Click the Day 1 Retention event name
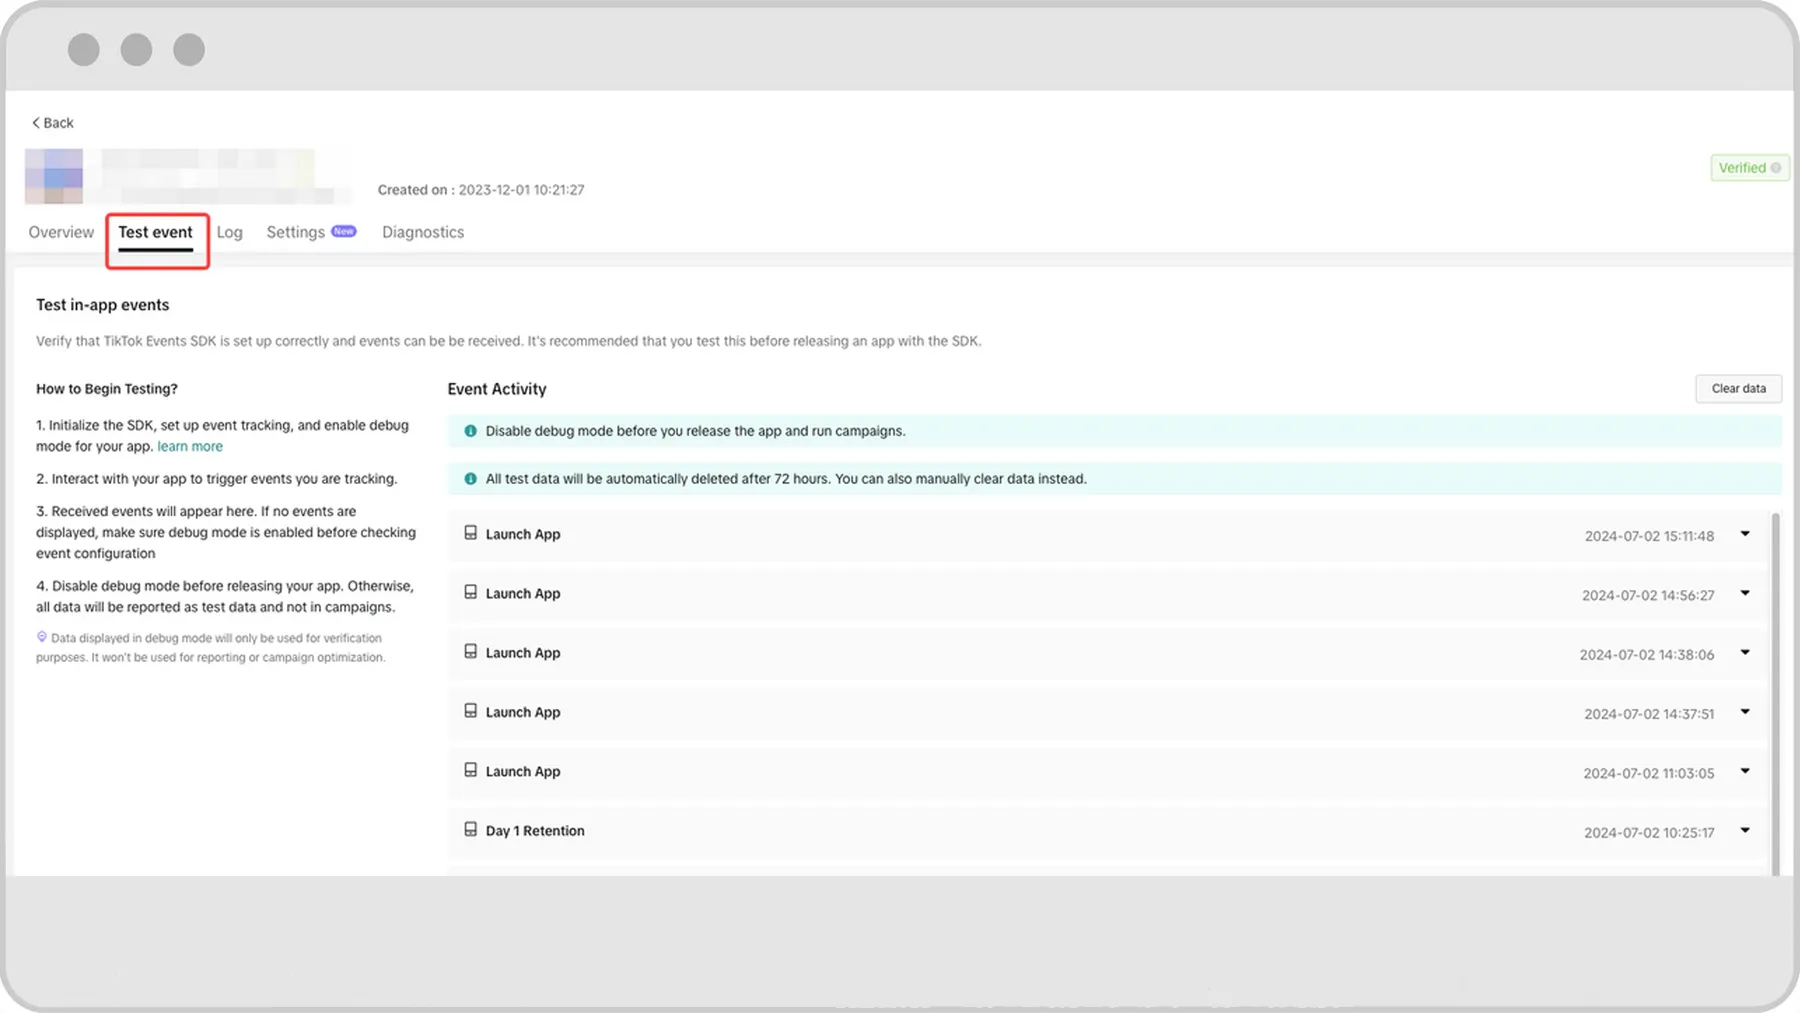Screen dimensions: 1800x1013 pos(535,831)
